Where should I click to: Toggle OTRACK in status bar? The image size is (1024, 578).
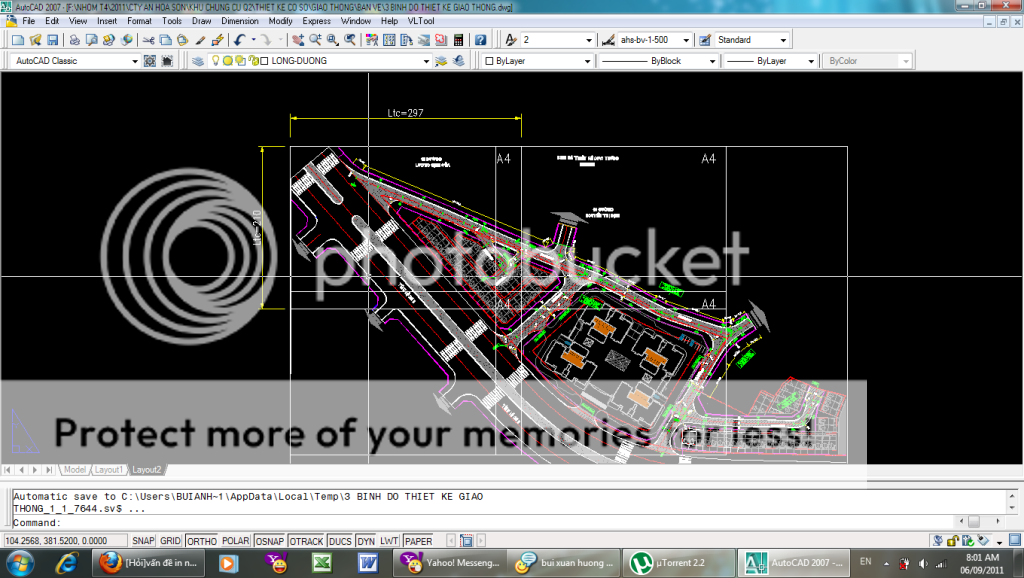(306, 541)
